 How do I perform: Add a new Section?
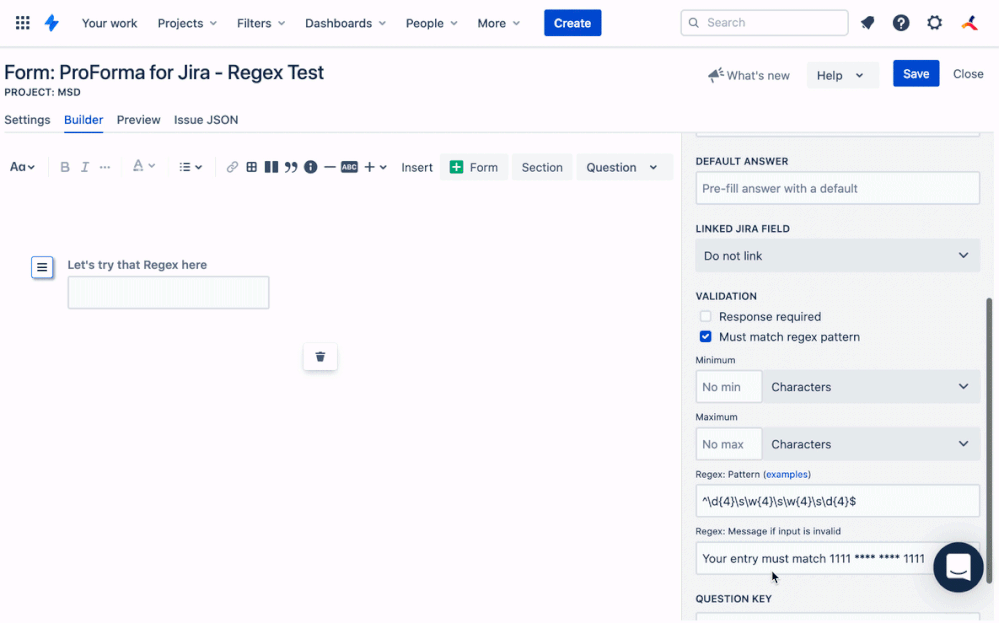click(542, 167)
